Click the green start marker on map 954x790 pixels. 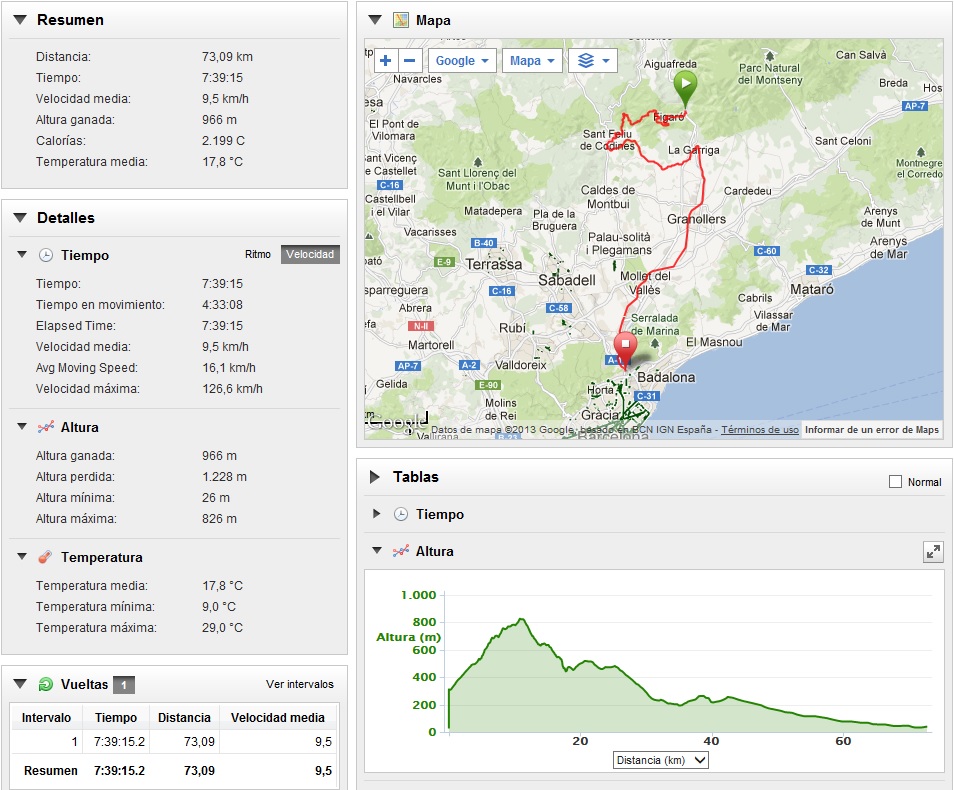point(685,89)
